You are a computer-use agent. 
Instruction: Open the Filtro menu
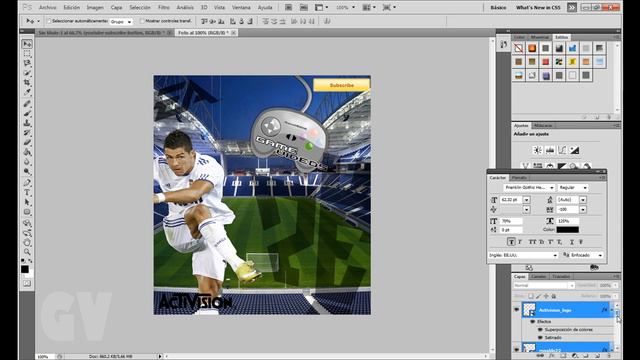tap(164, 7)
